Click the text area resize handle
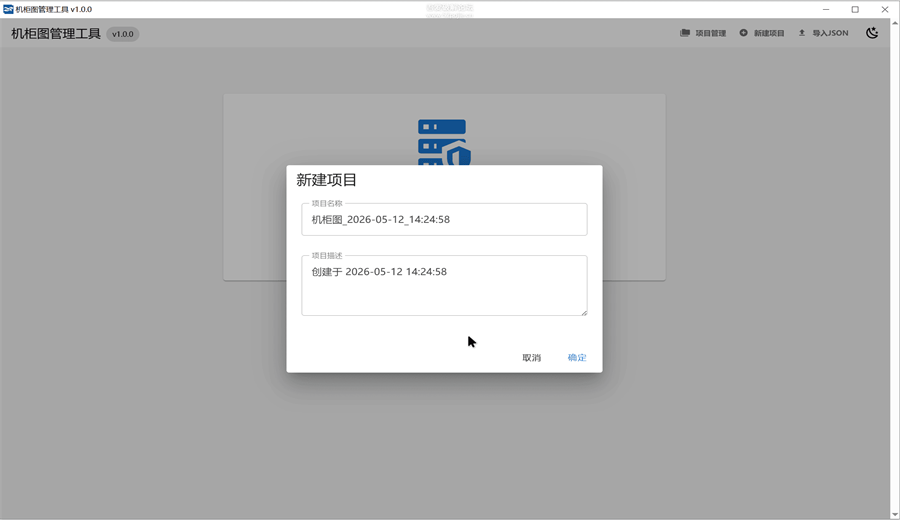Viewport: 900px width, 520px height. [584, 312]
